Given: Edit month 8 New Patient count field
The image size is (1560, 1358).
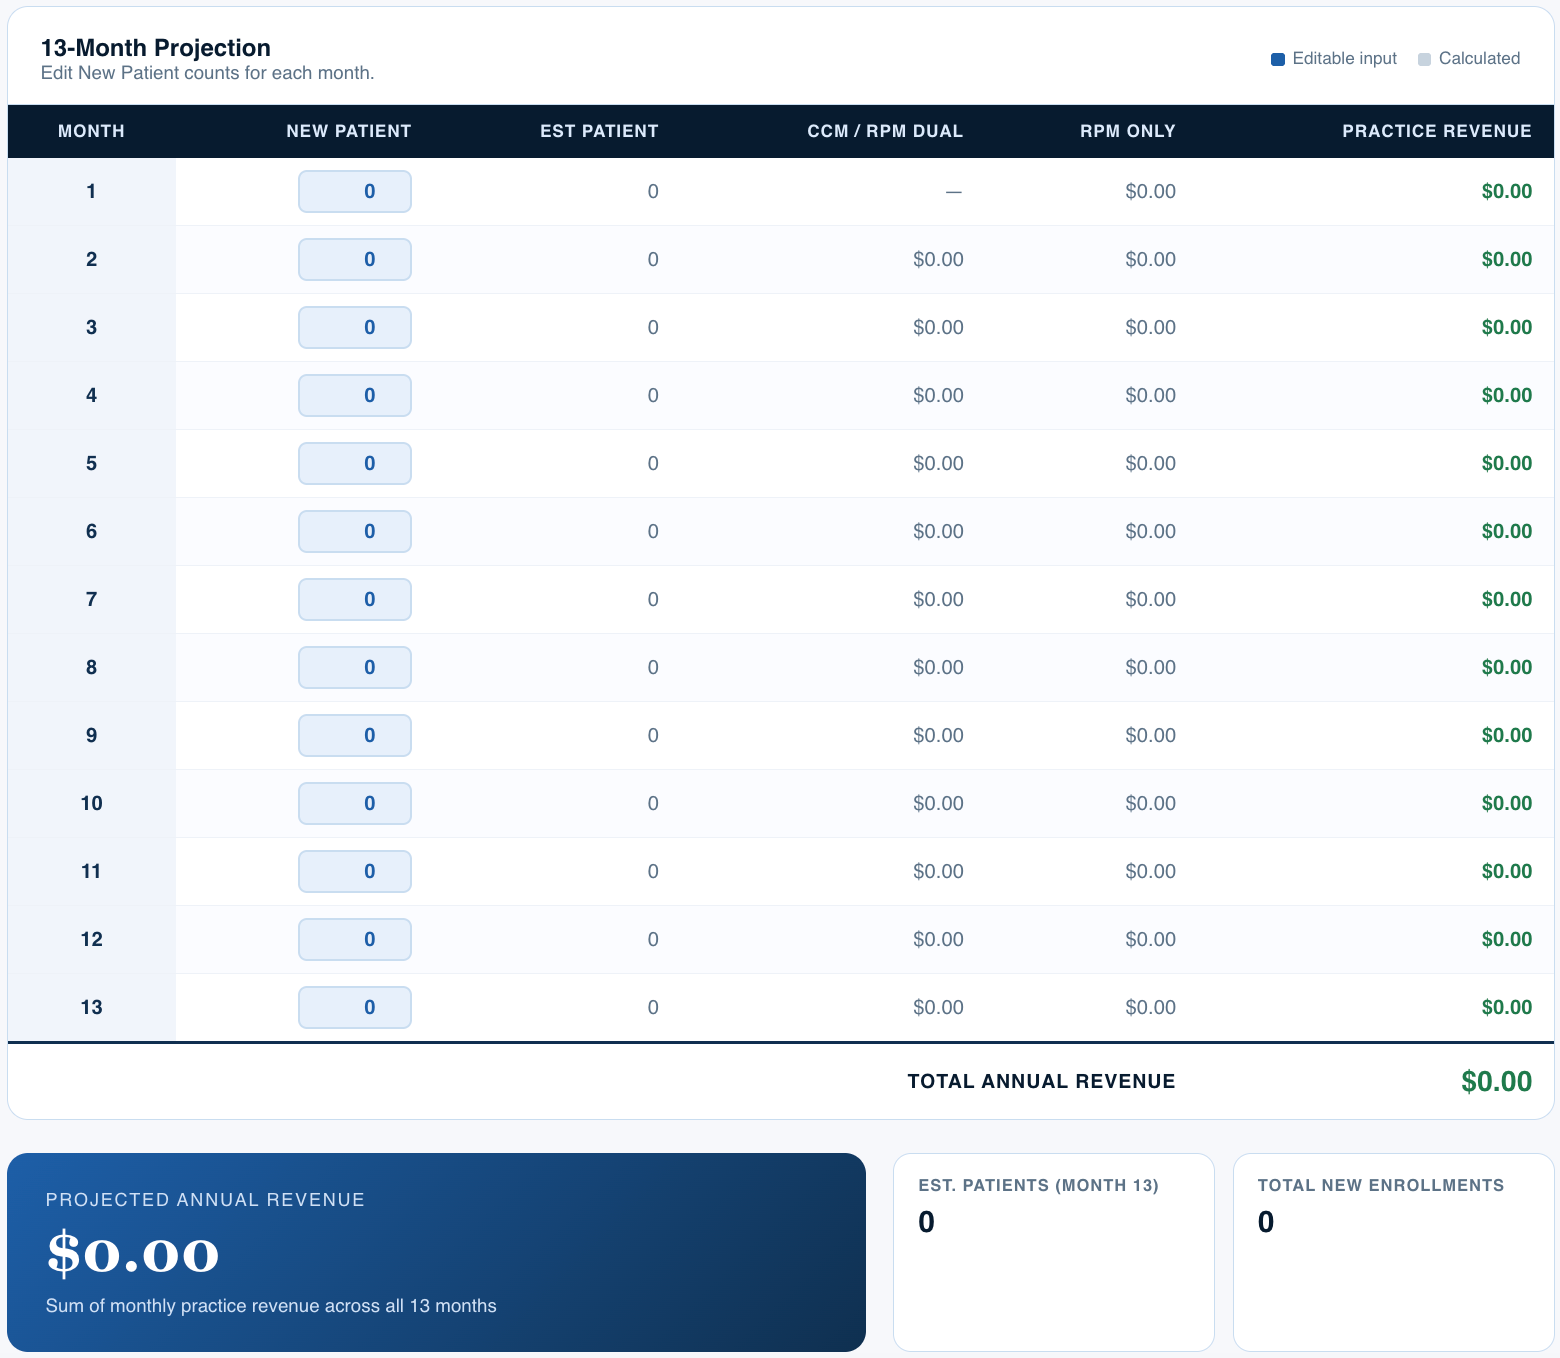Looking at the screenshot, I should (355, 667).
